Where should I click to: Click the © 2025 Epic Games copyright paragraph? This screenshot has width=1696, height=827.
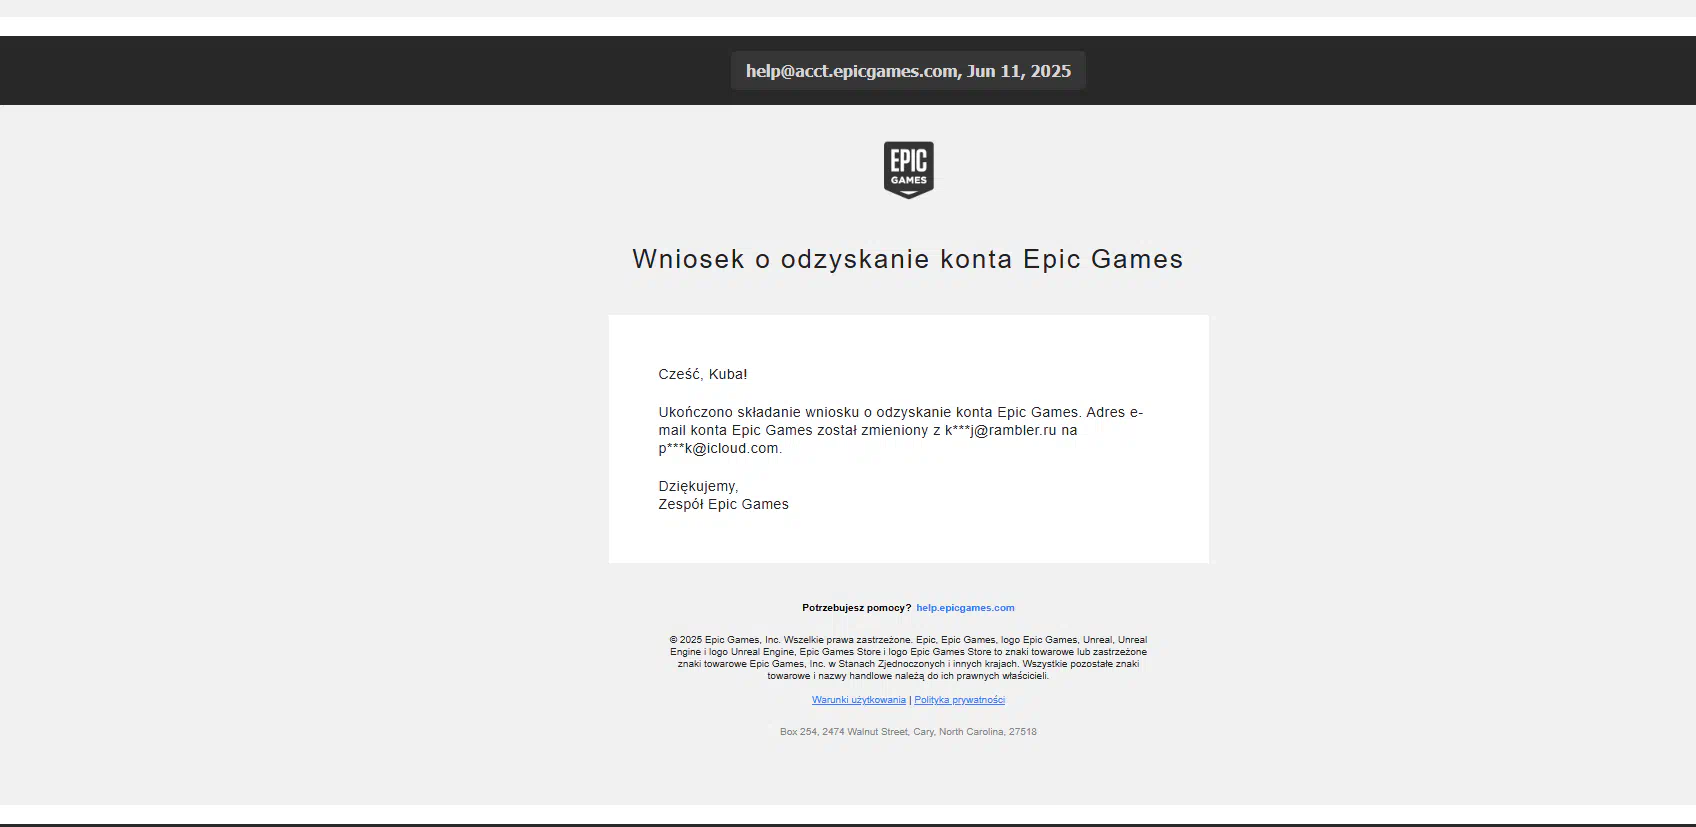point(908,658)
